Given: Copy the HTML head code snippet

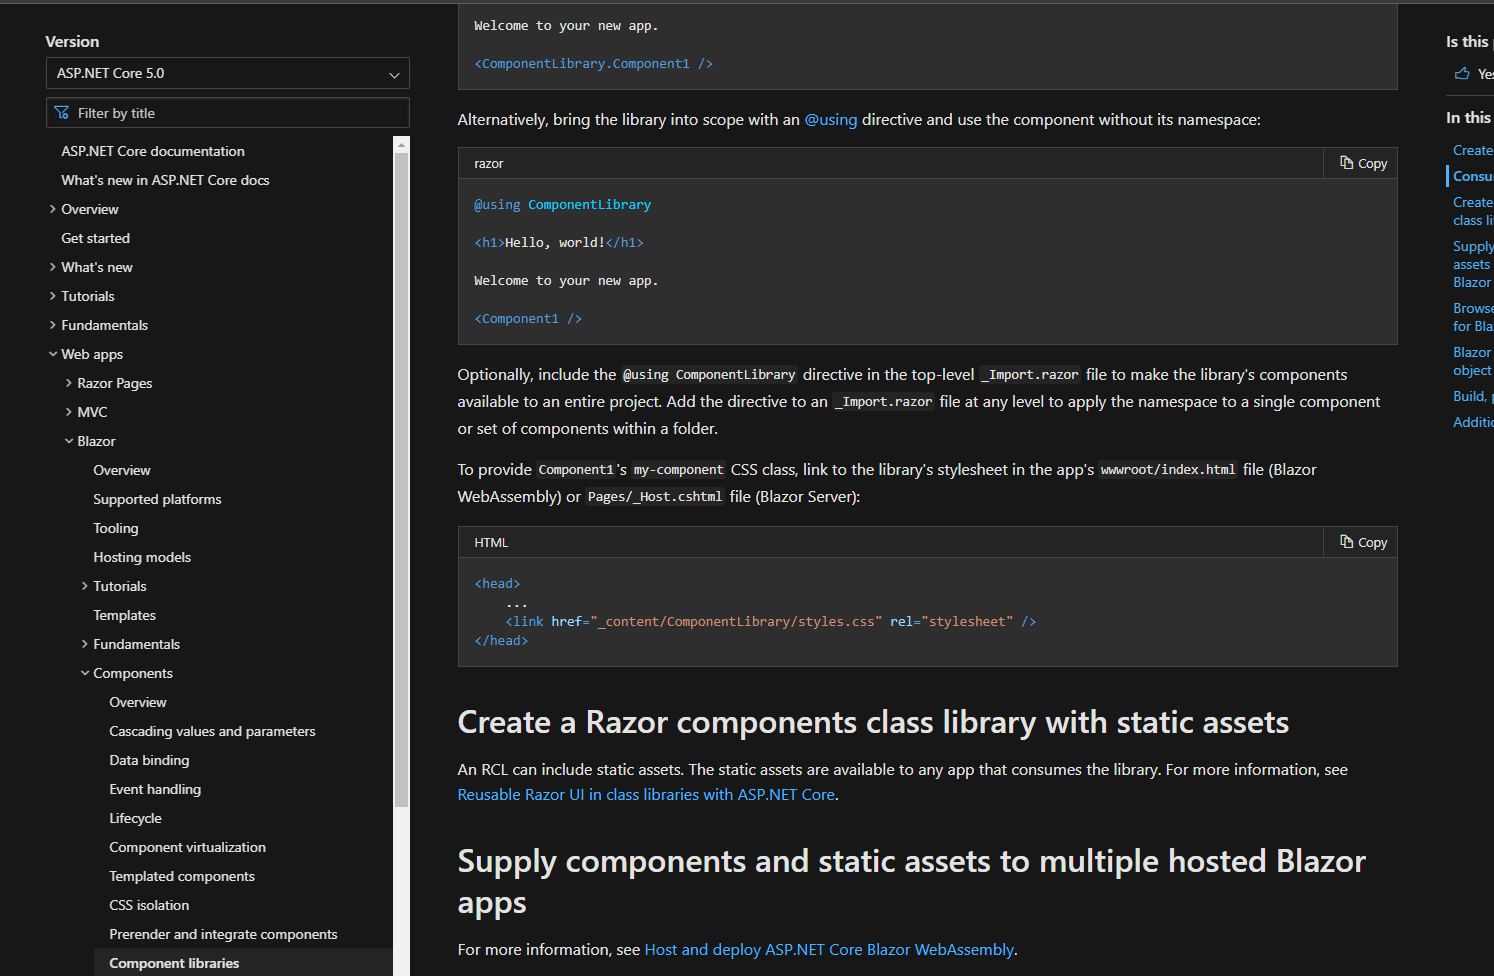Looking at the screenshot, I should tap(1361, 541).
